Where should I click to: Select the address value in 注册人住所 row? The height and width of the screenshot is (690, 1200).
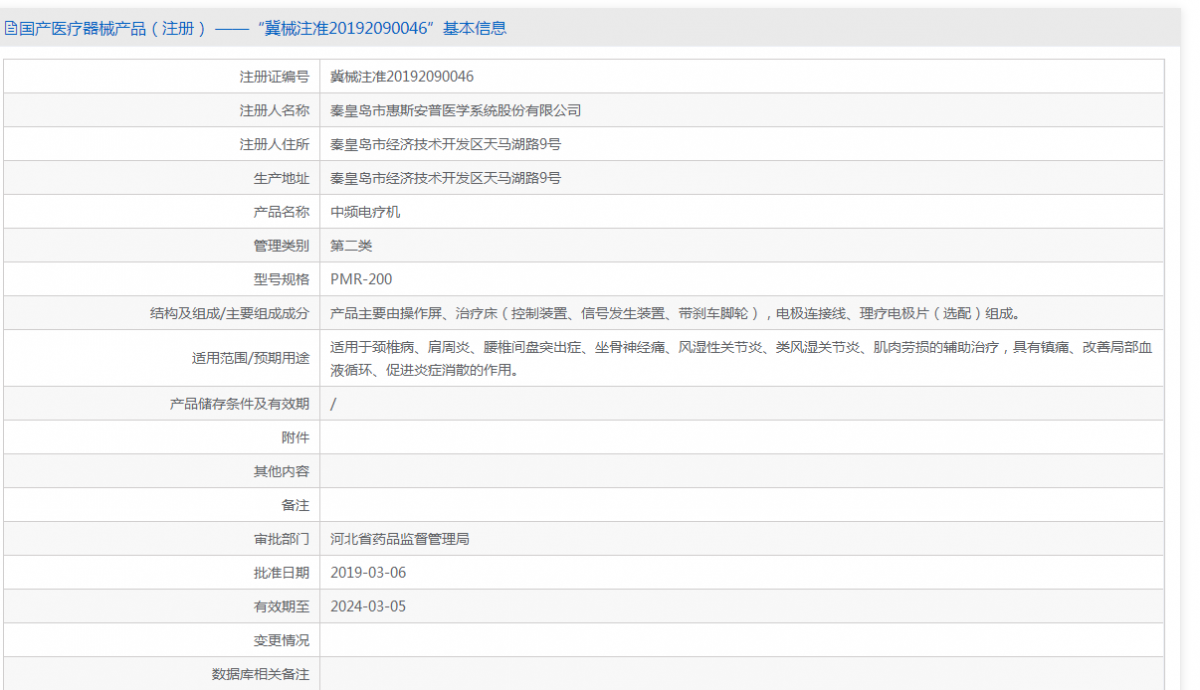pos(446,144)
